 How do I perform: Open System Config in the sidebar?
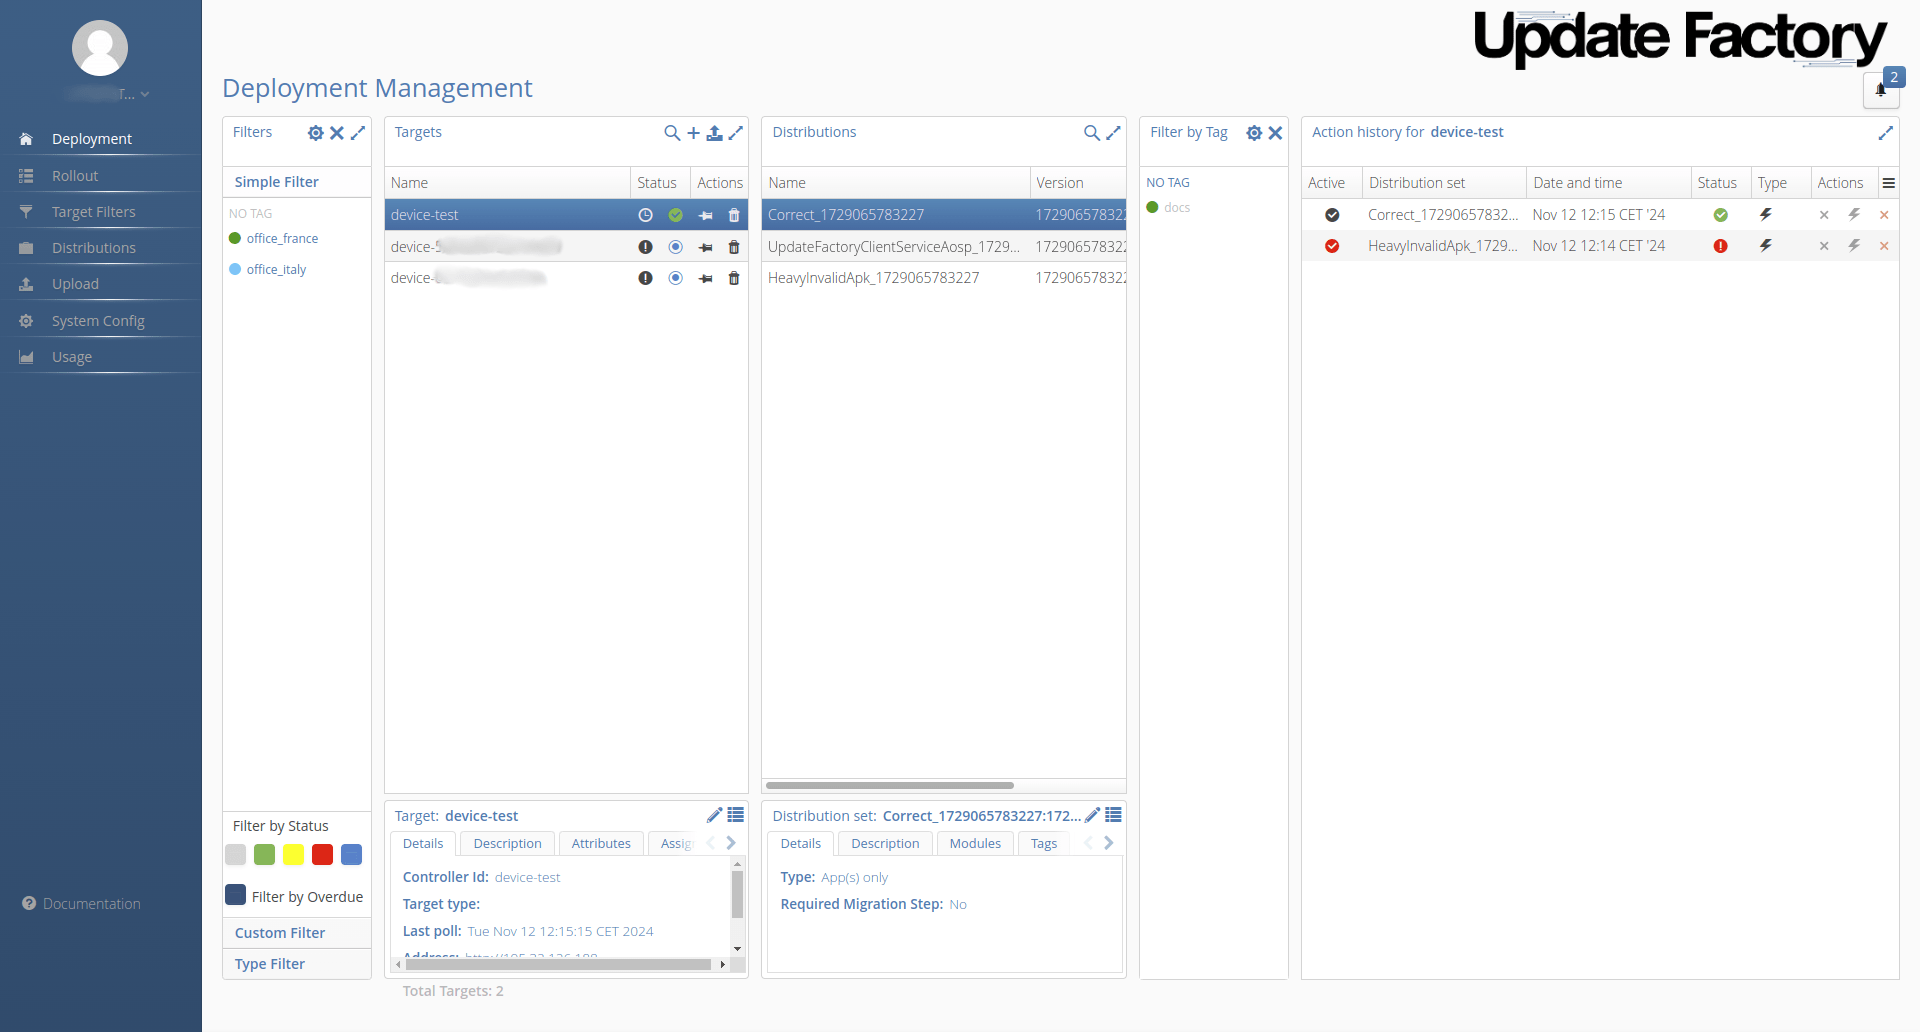[x=100, y=320]
